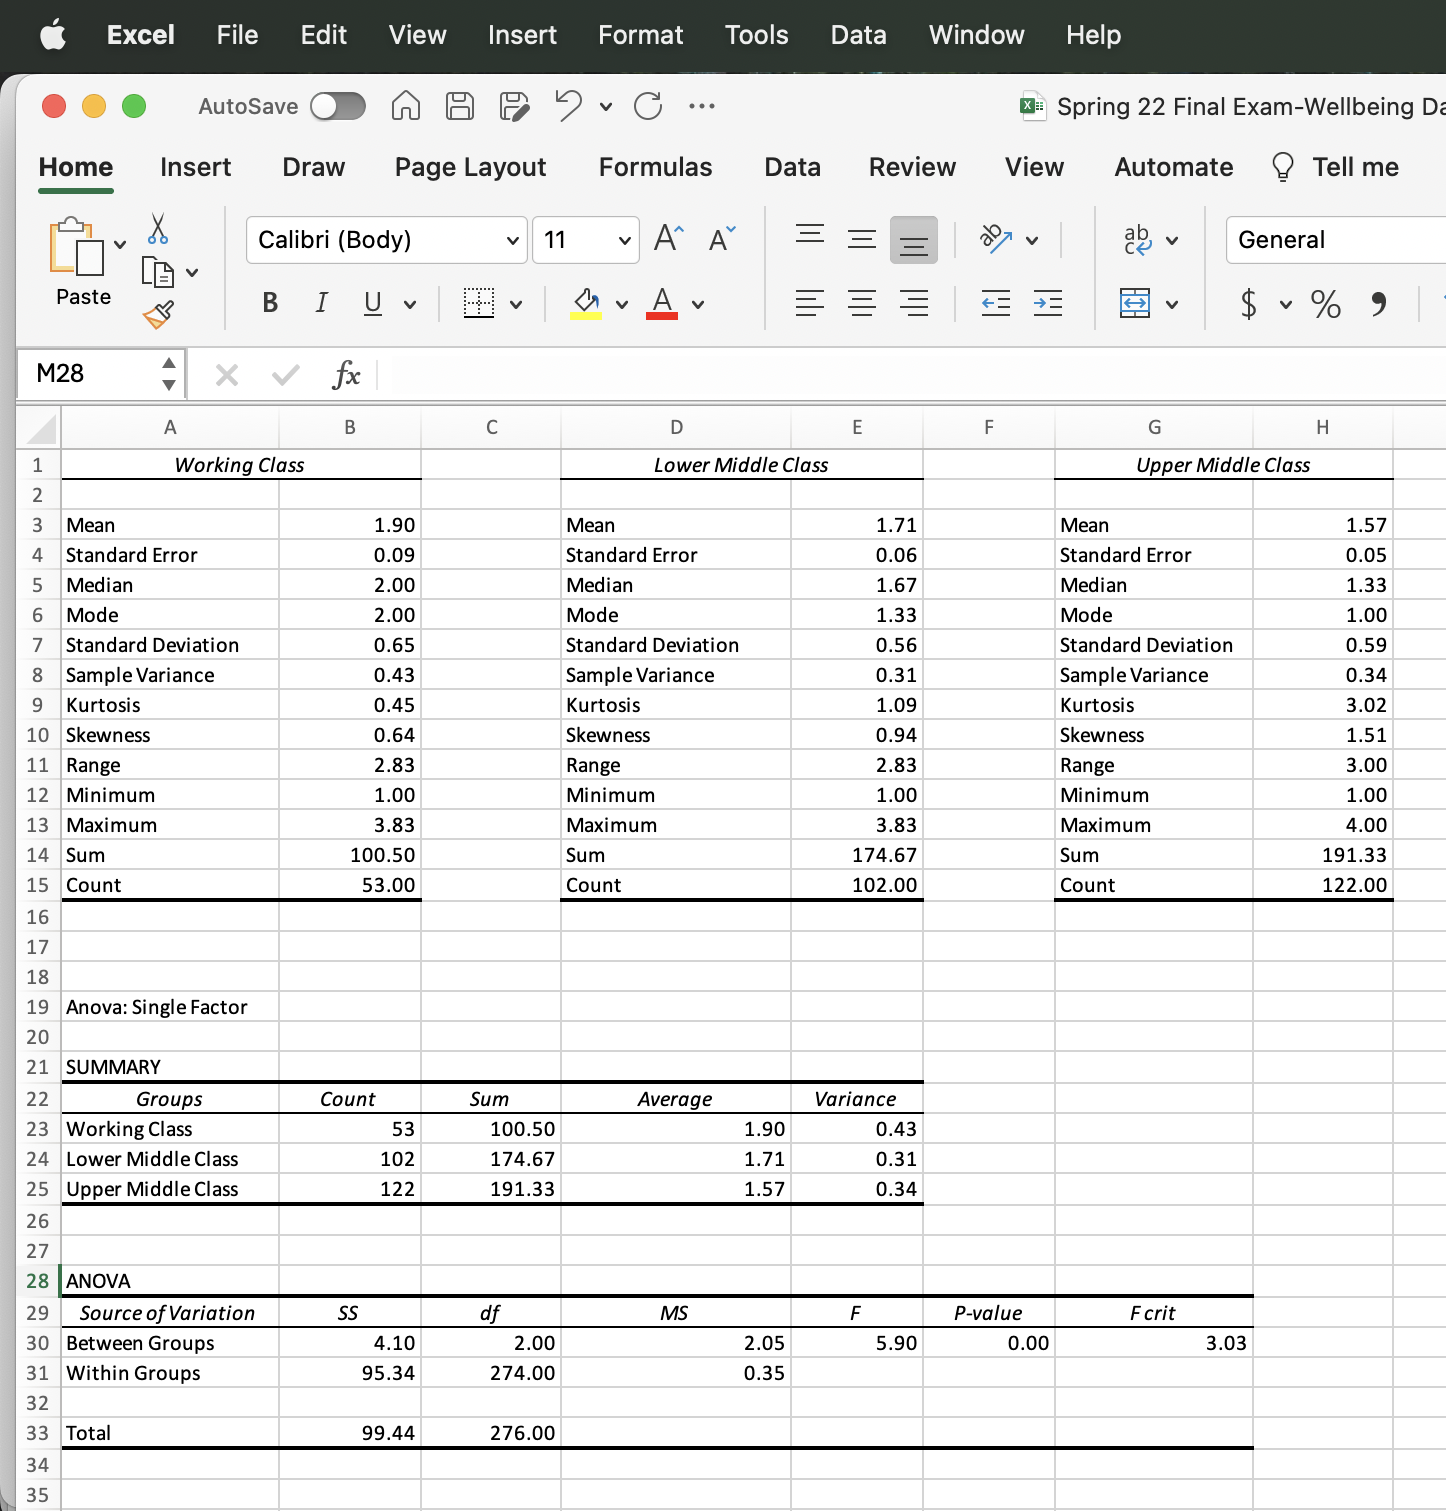Open the Copy dropdown arrow
The image size is (1446, 1511).
pos(192,272)
